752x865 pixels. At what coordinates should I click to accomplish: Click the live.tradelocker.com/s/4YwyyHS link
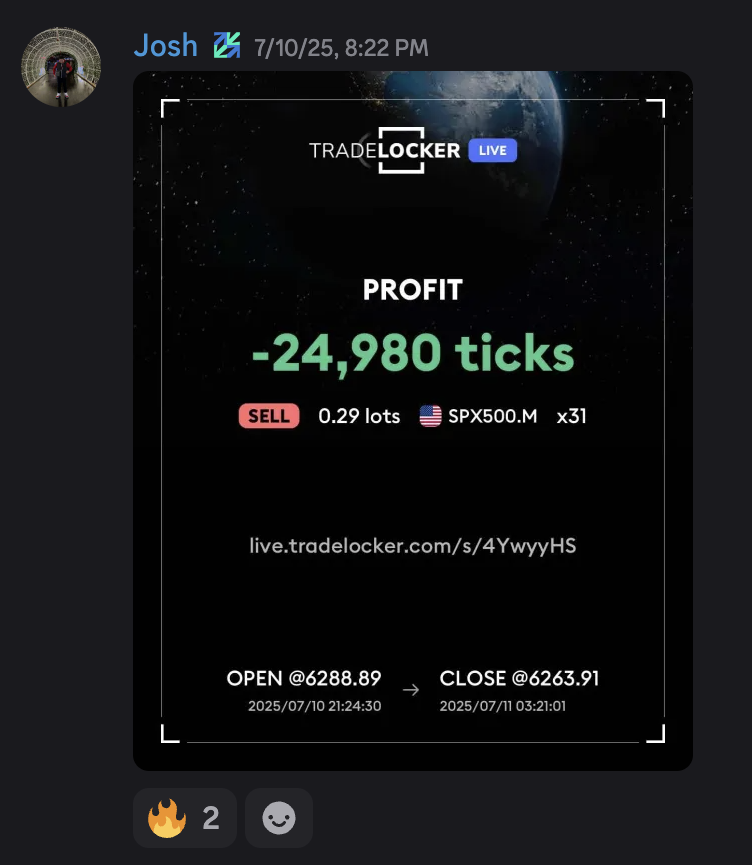point(413,546)
